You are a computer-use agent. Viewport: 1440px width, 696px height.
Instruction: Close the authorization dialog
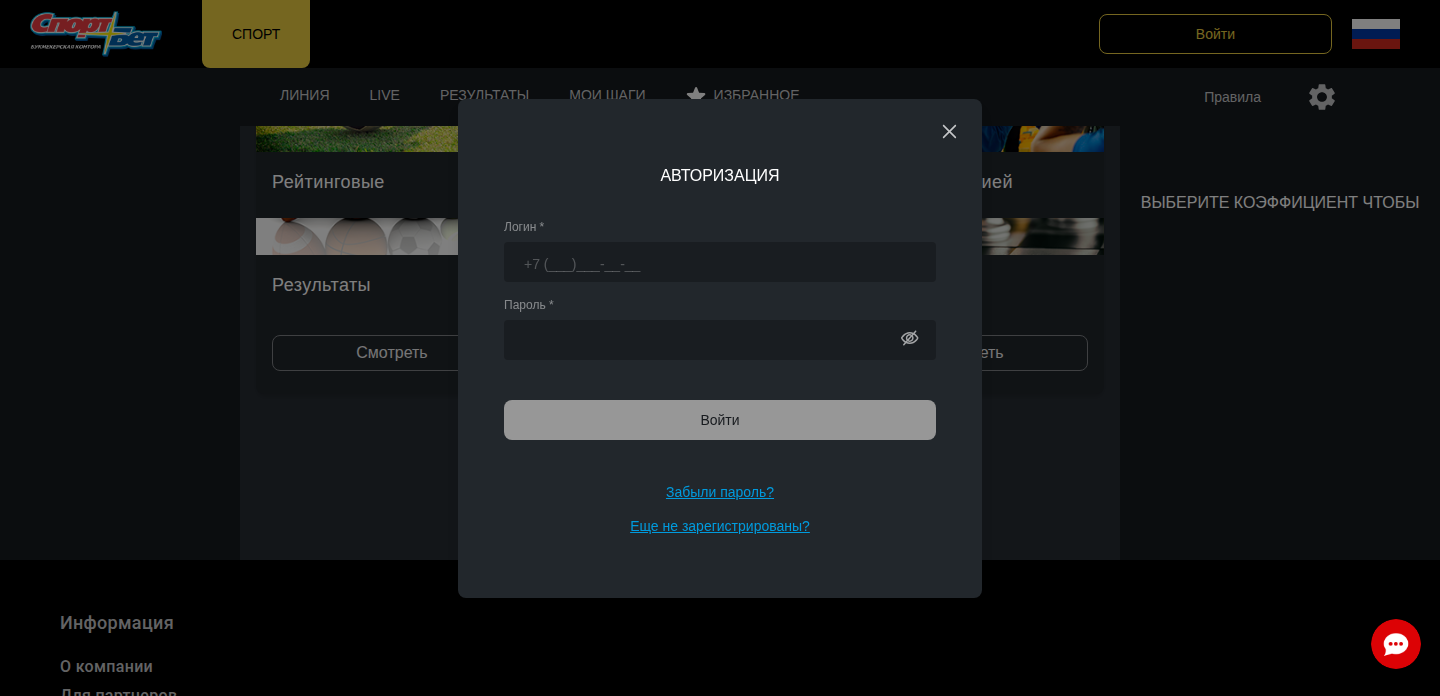tap(949, 132)
